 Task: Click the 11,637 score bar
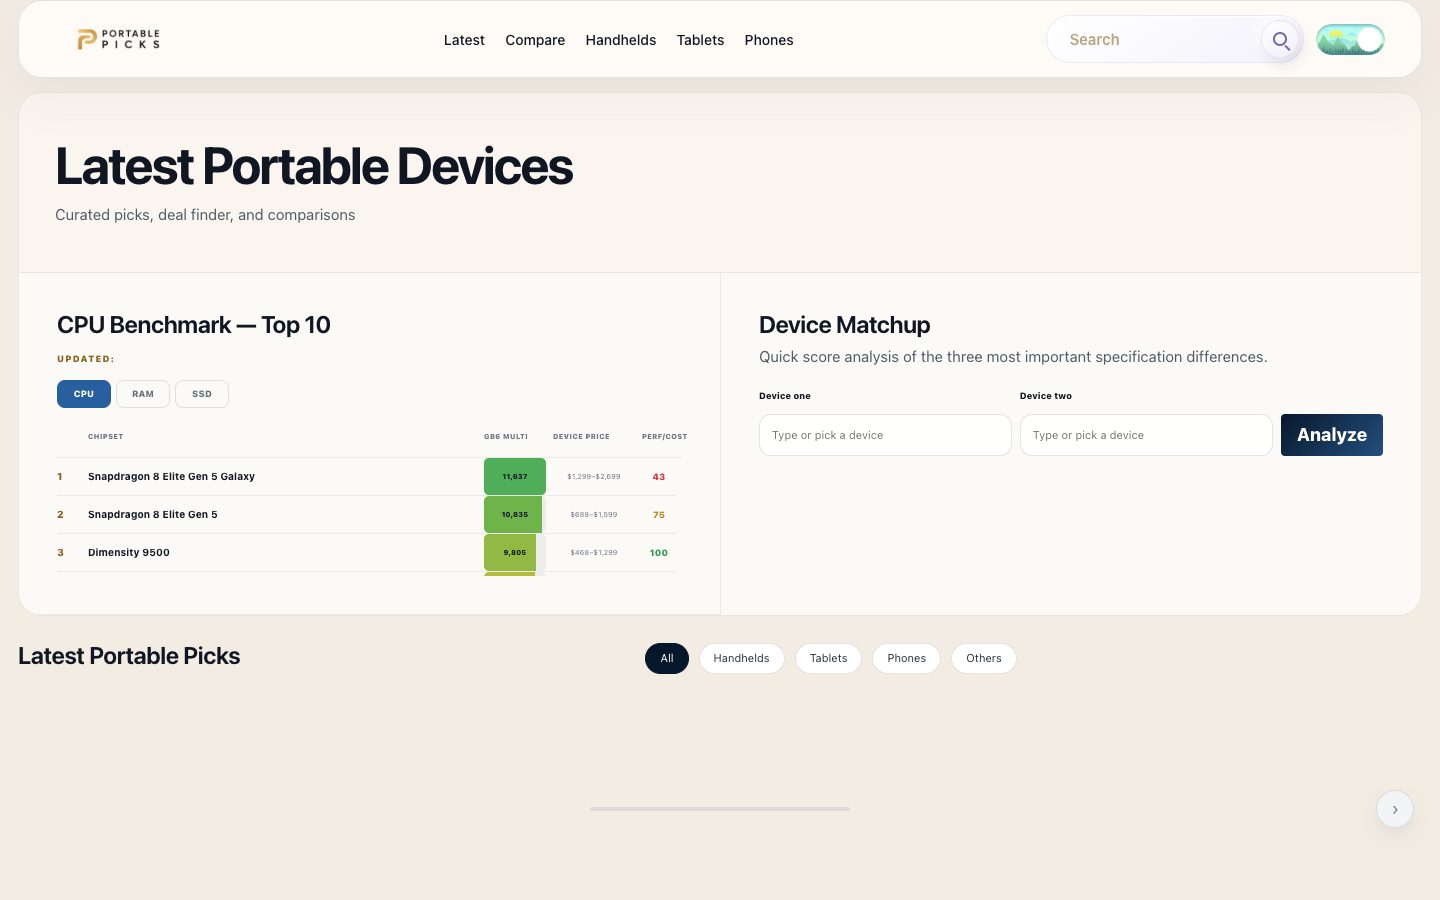point(515,477)
